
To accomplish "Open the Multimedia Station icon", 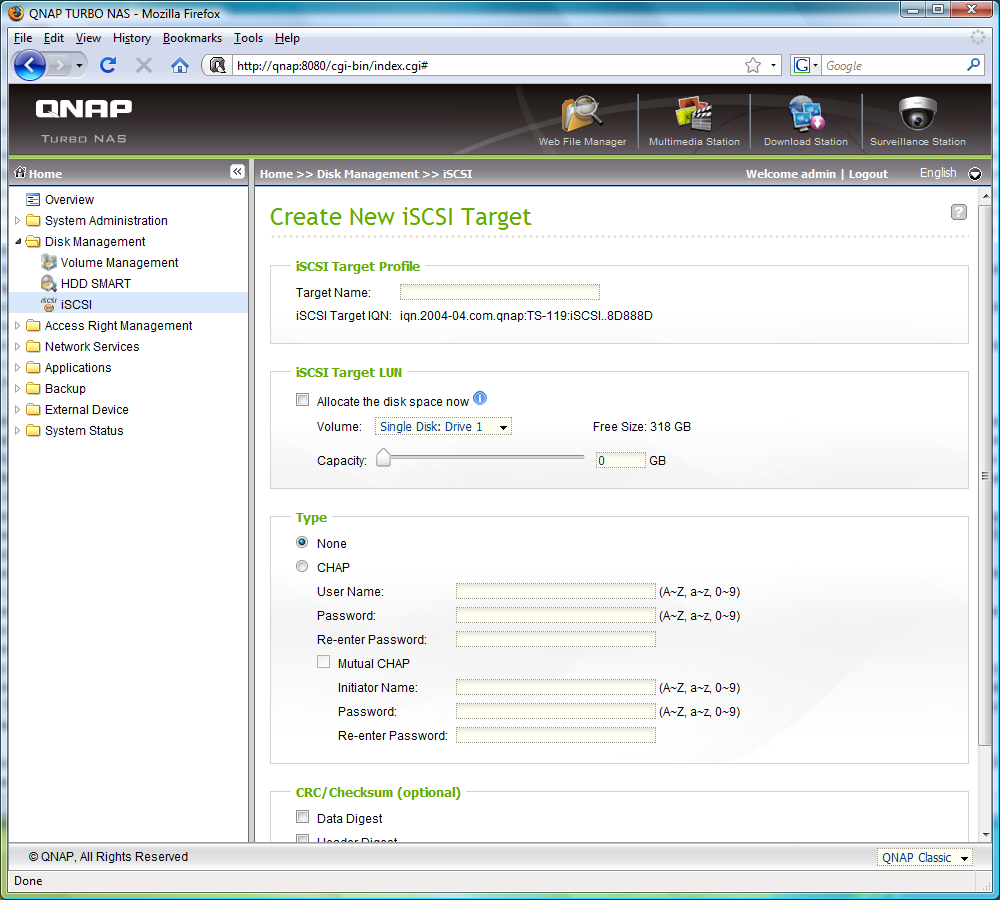I will click(694, 115).
